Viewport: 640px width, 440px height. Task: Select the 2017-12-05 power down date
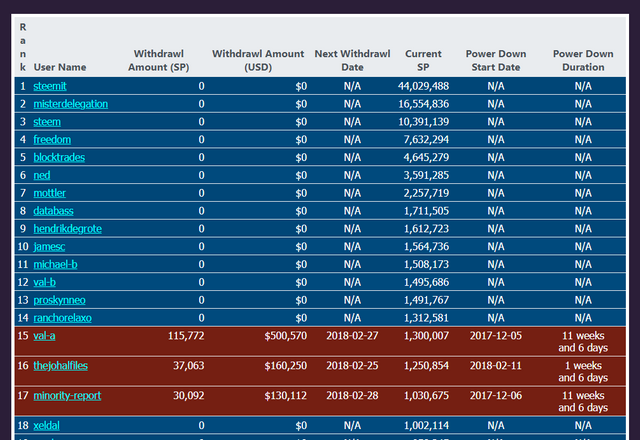496,336
